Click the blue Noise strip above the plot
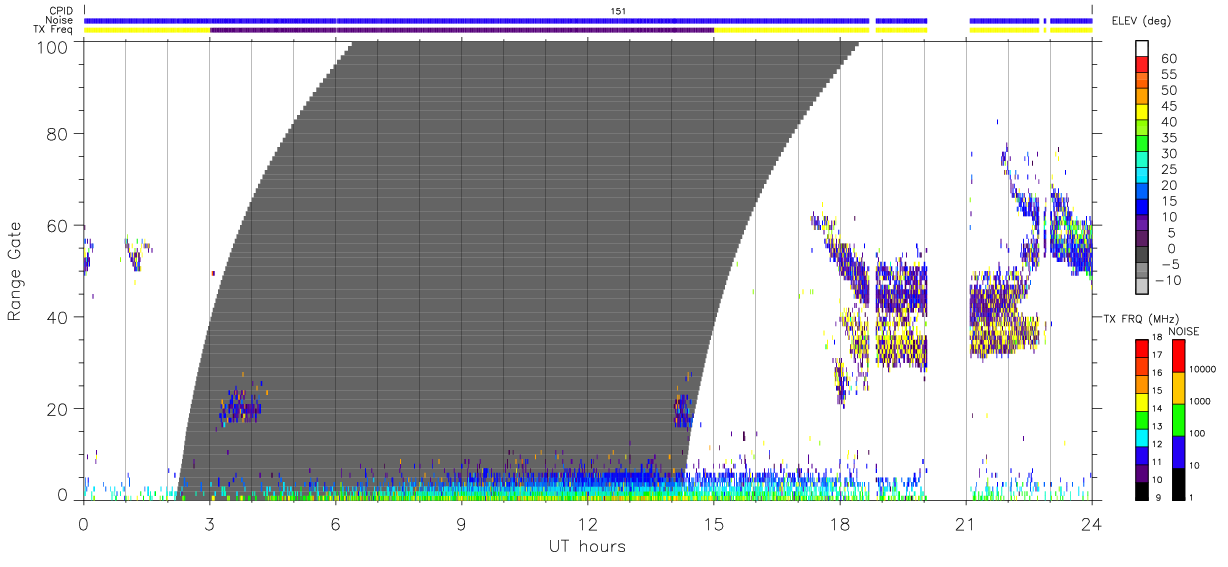 pyautogui.click(x=476, y=20)
